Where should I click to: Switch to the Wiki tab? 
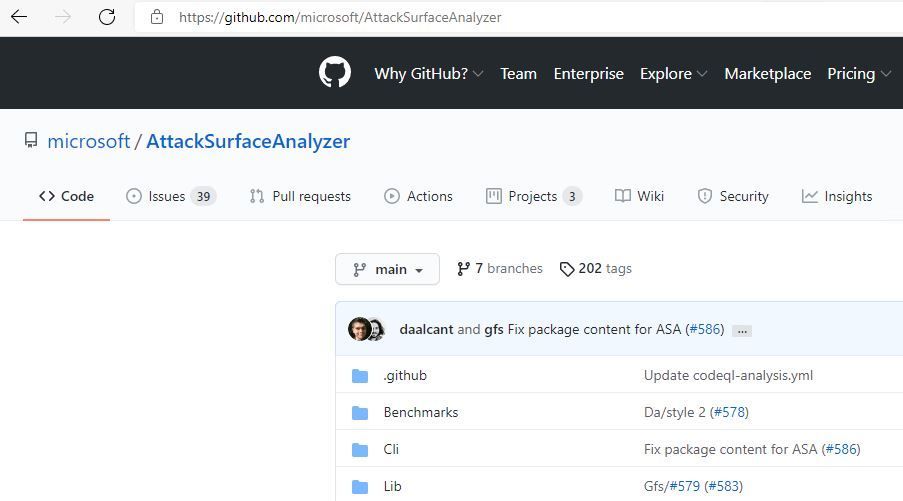point(639,196)
